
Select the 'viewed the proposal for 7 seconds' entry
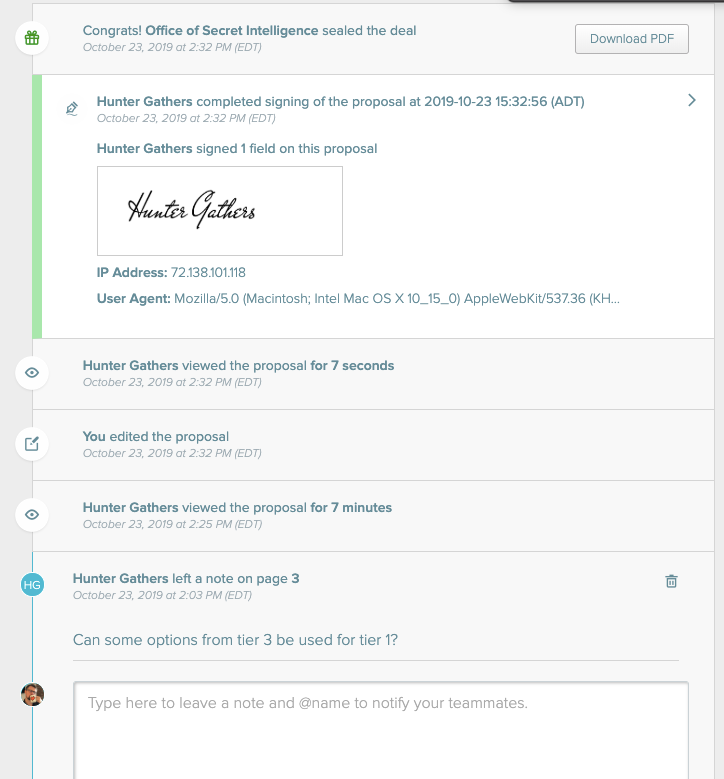coord(373,374)
